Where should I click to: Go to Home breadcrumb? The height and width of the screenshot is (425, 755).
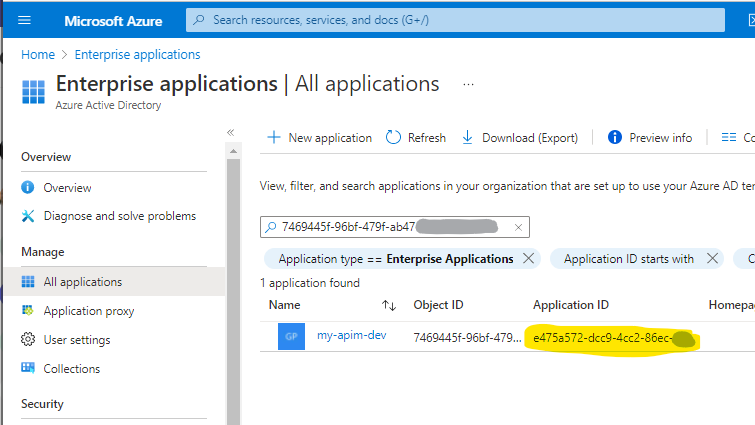coord(38,54)
